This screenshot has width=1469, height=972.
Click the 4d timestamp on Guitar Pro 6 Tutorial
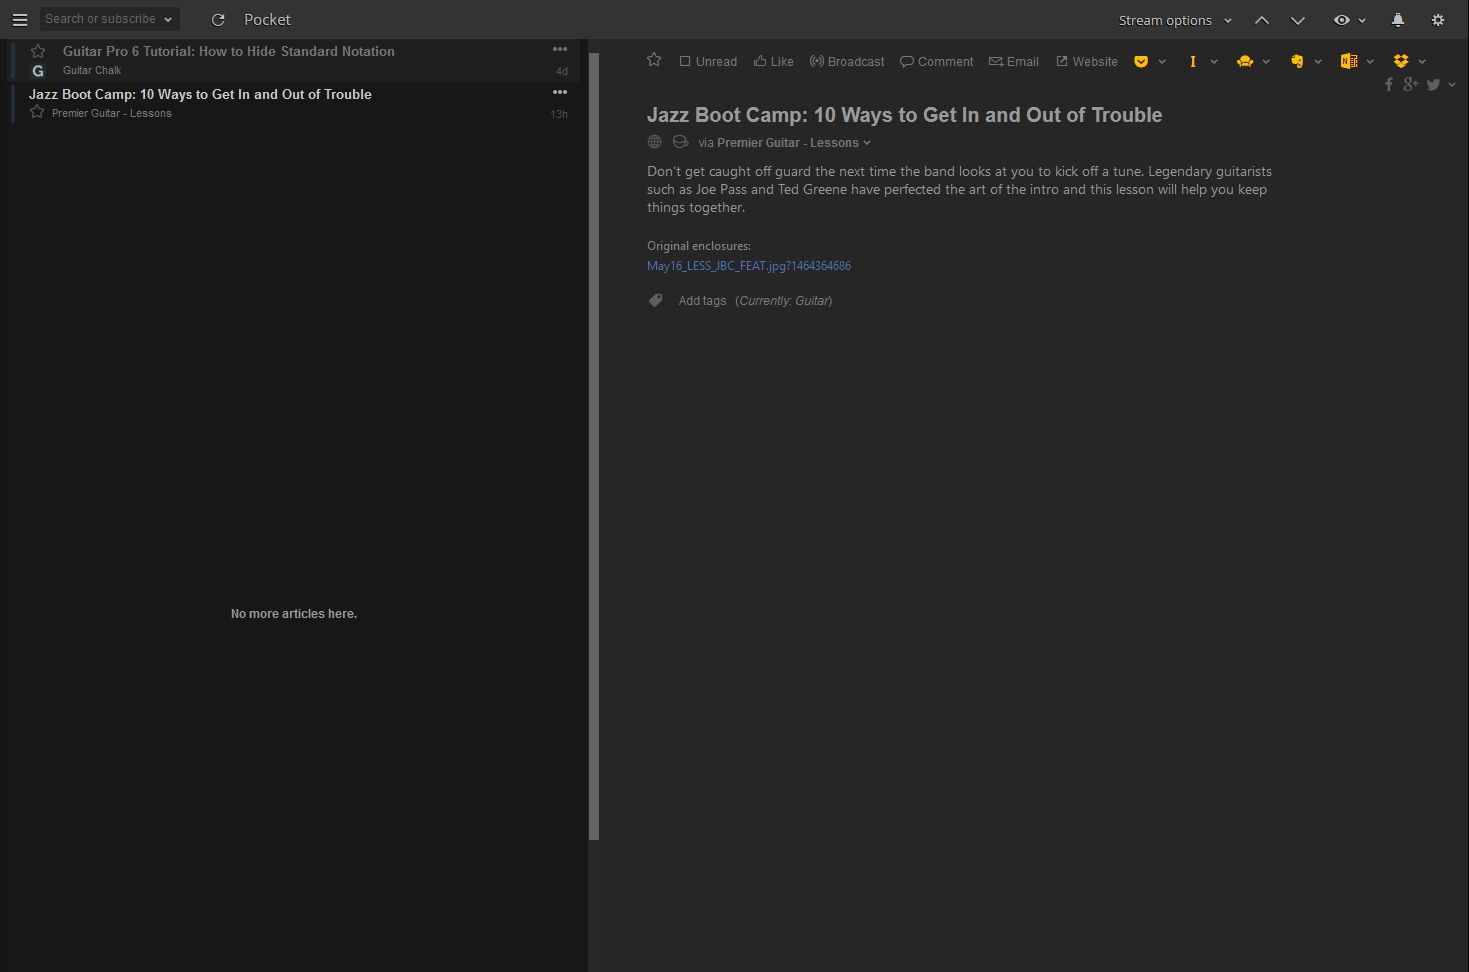coord(562,71)
